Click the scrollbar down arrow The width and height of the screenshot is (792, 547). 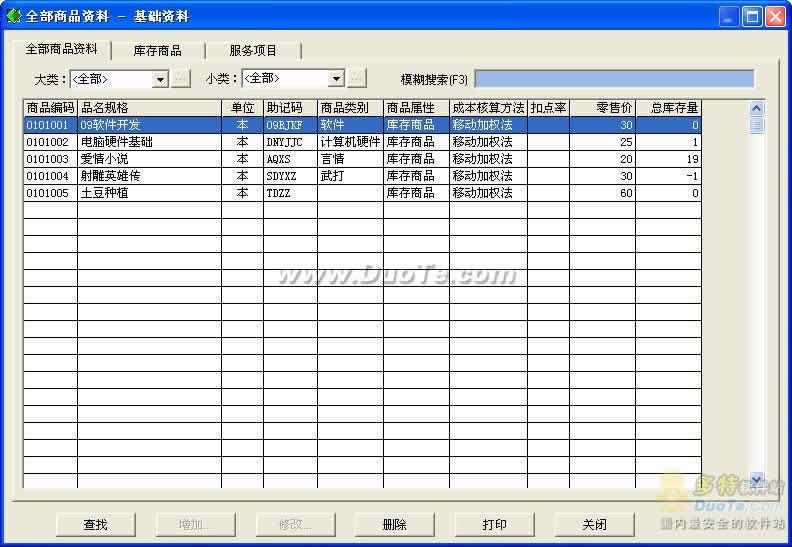point(756,479)
